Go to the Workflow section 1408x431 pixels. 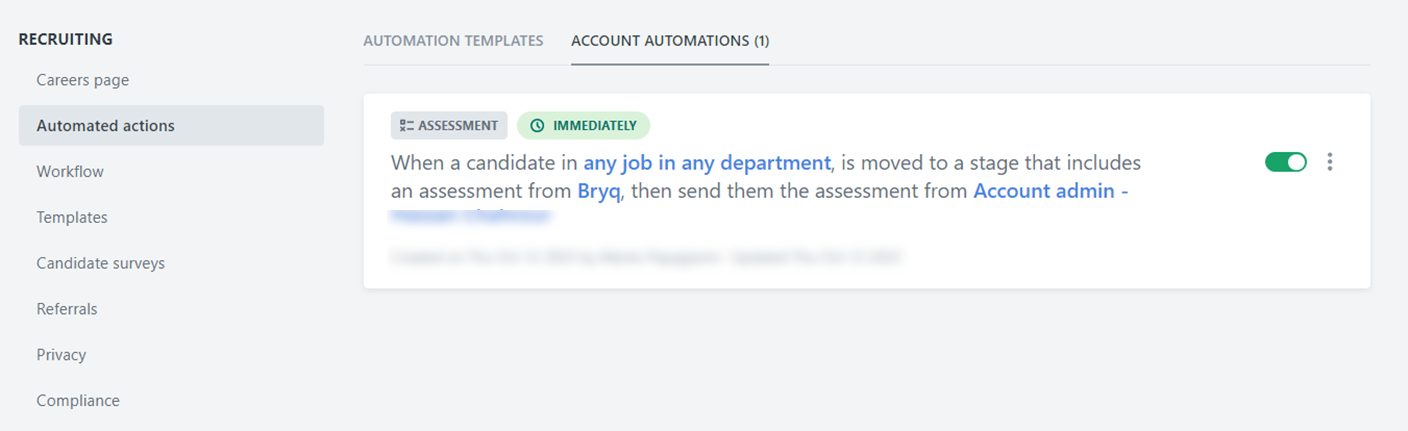point(70,172)
